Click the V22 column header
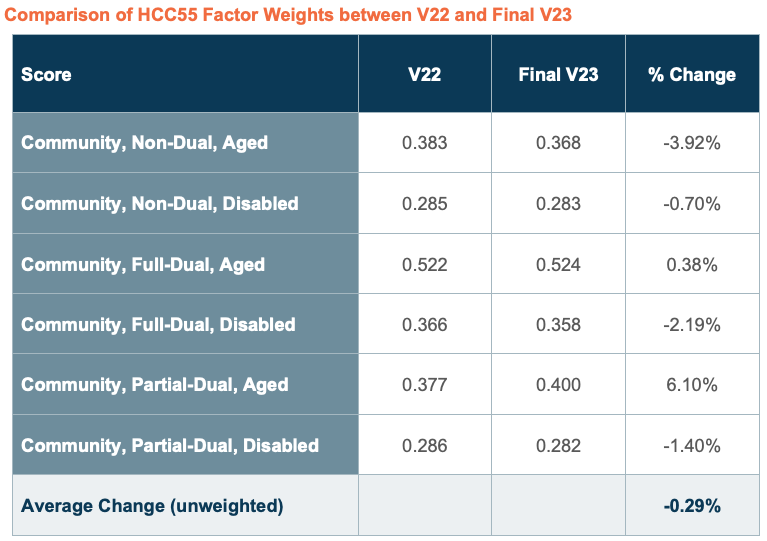 (x=424, y=75)
